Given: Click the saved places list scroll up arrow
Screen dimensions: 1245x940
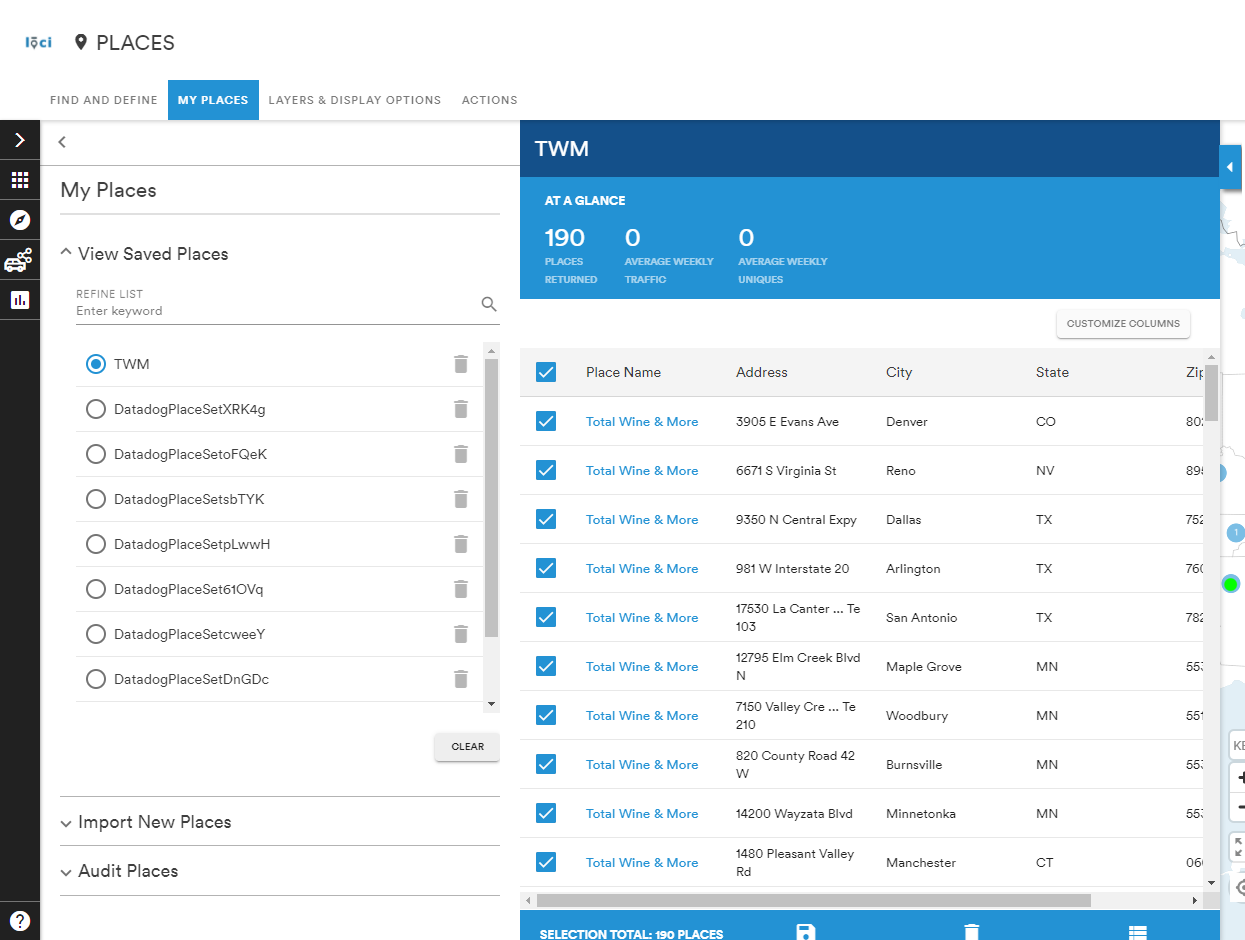Looking at the screenshot, I should click(x=491, y=351).
